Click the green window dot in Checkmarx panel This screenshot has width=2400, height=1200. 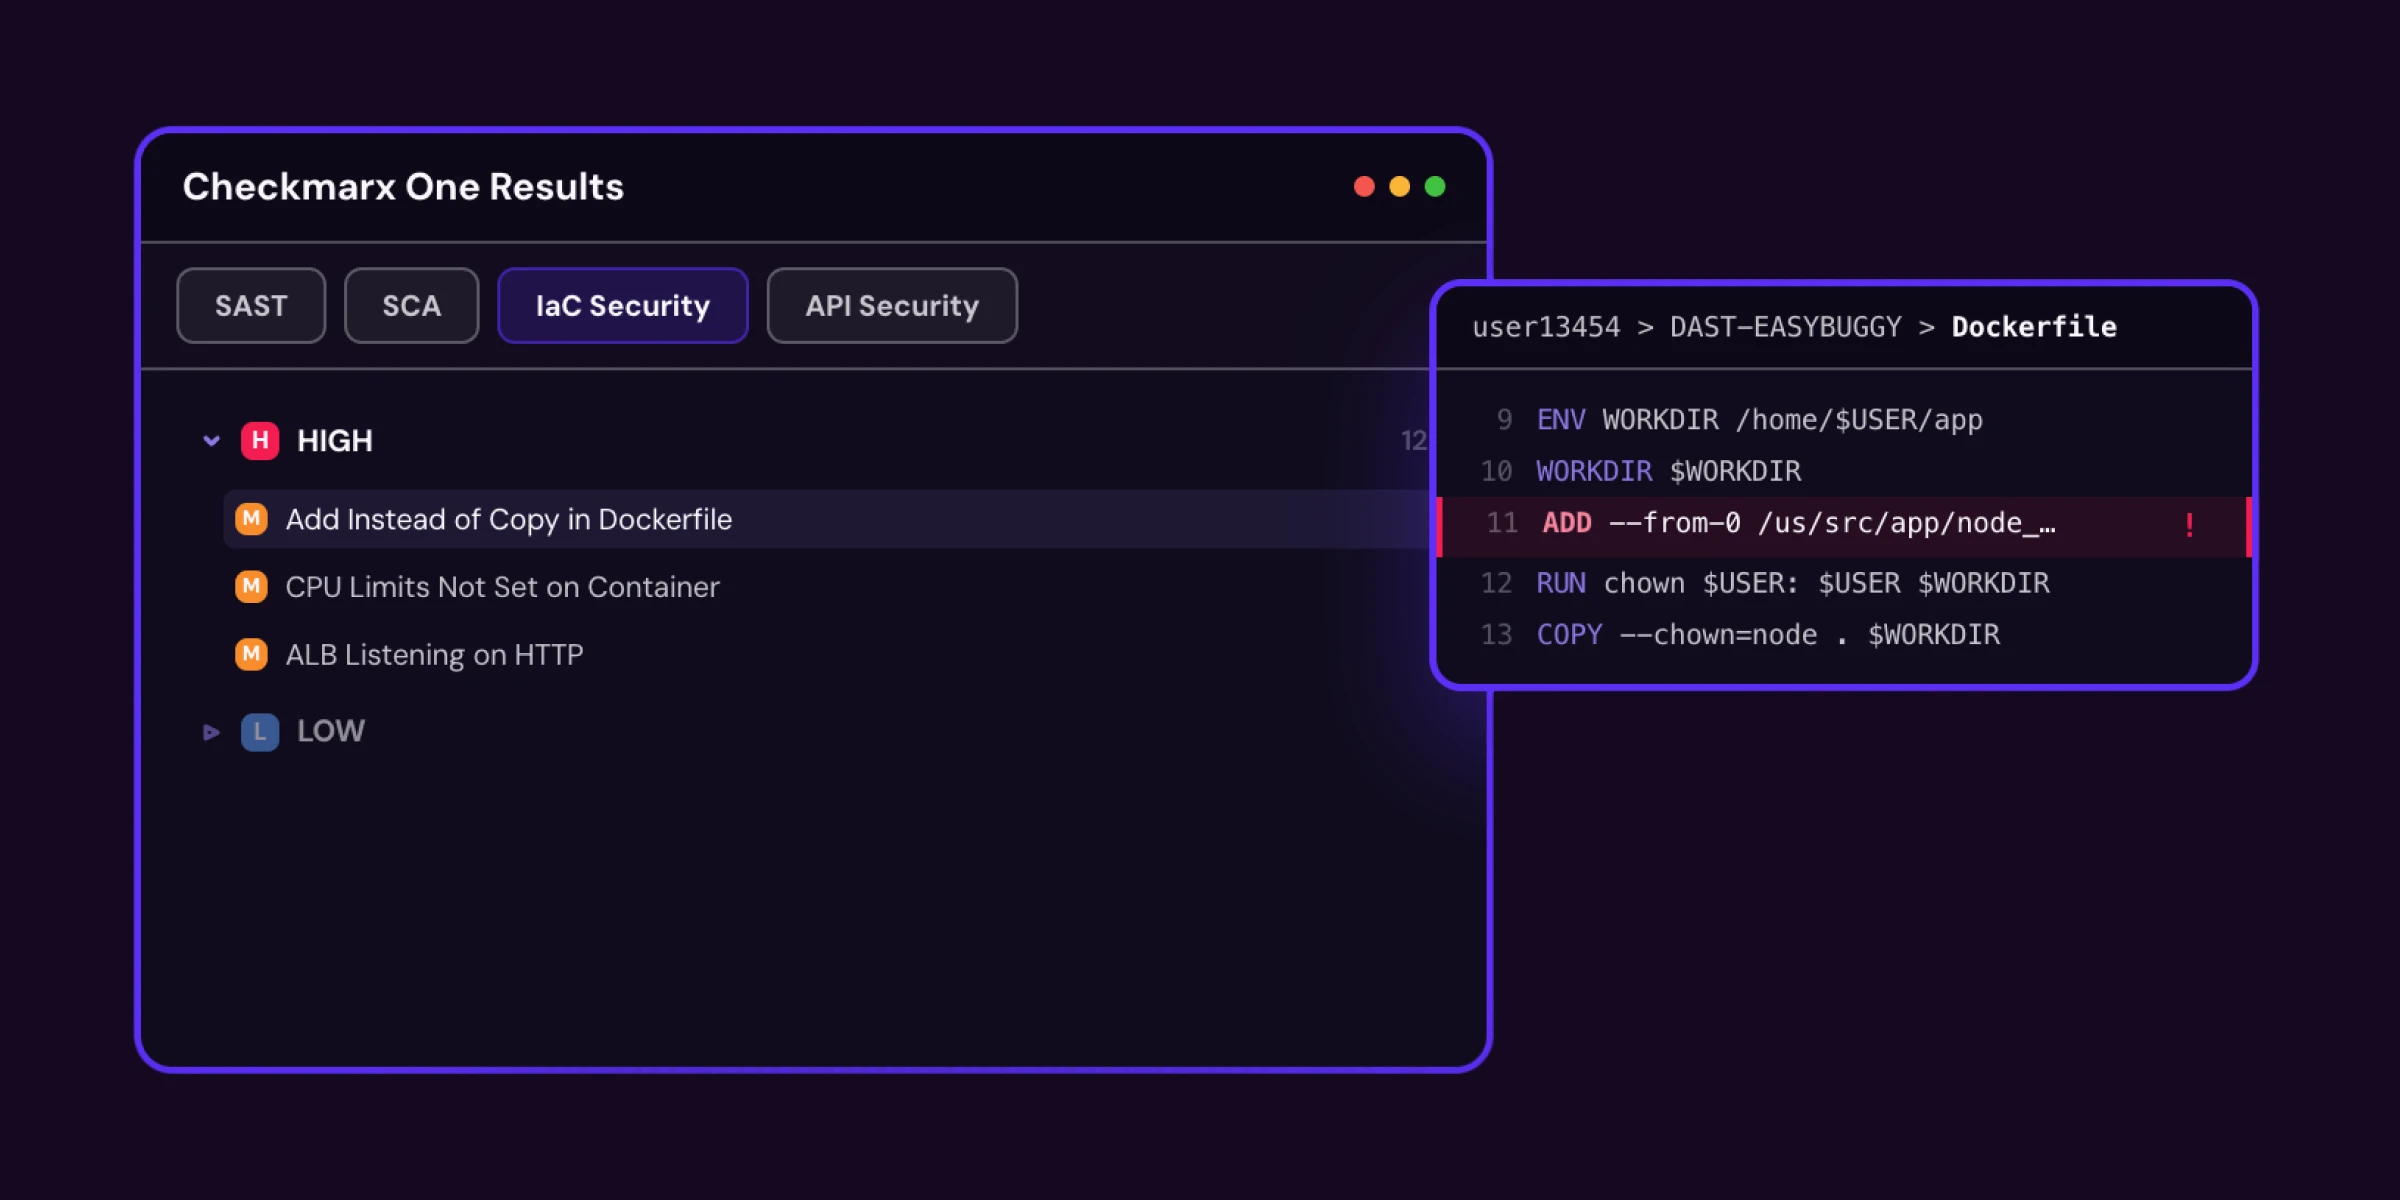(1435, 187)
